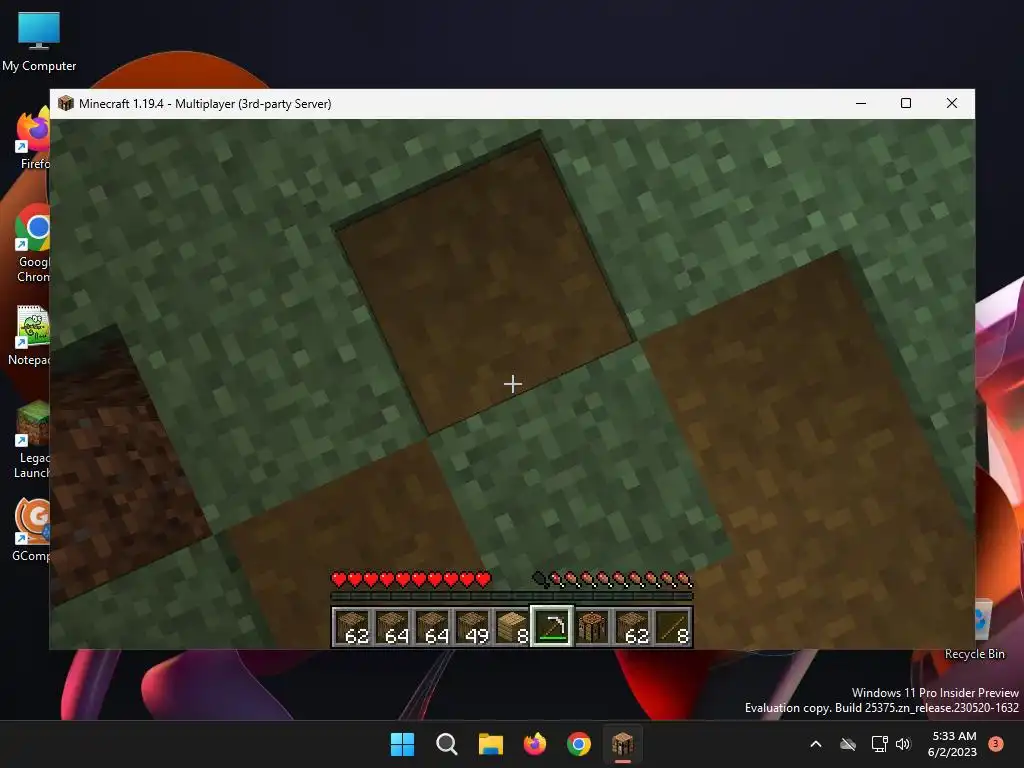This screenshot has width=1024, height=768.
Task: Maximize the Minecraft window
Action: pos(906,103)
